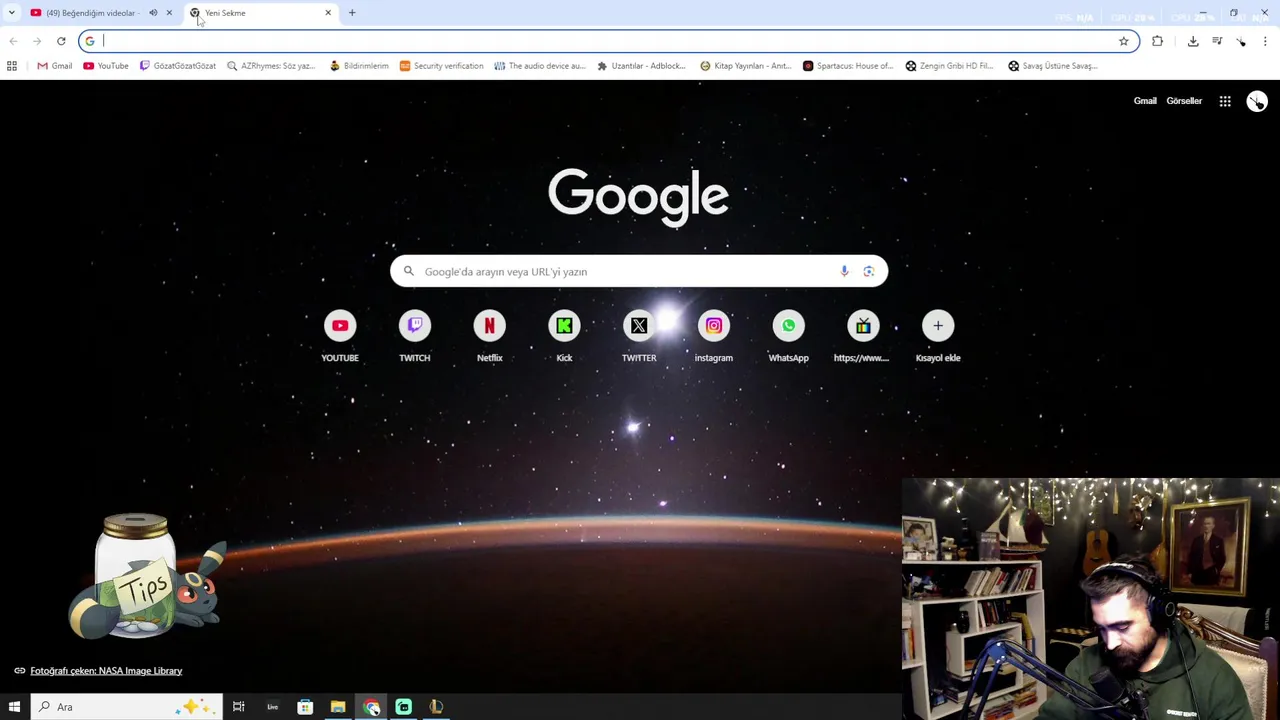Open the green Streamlabs taskbar icon
The image size is (1280, 720).
[x=404, y=707]
